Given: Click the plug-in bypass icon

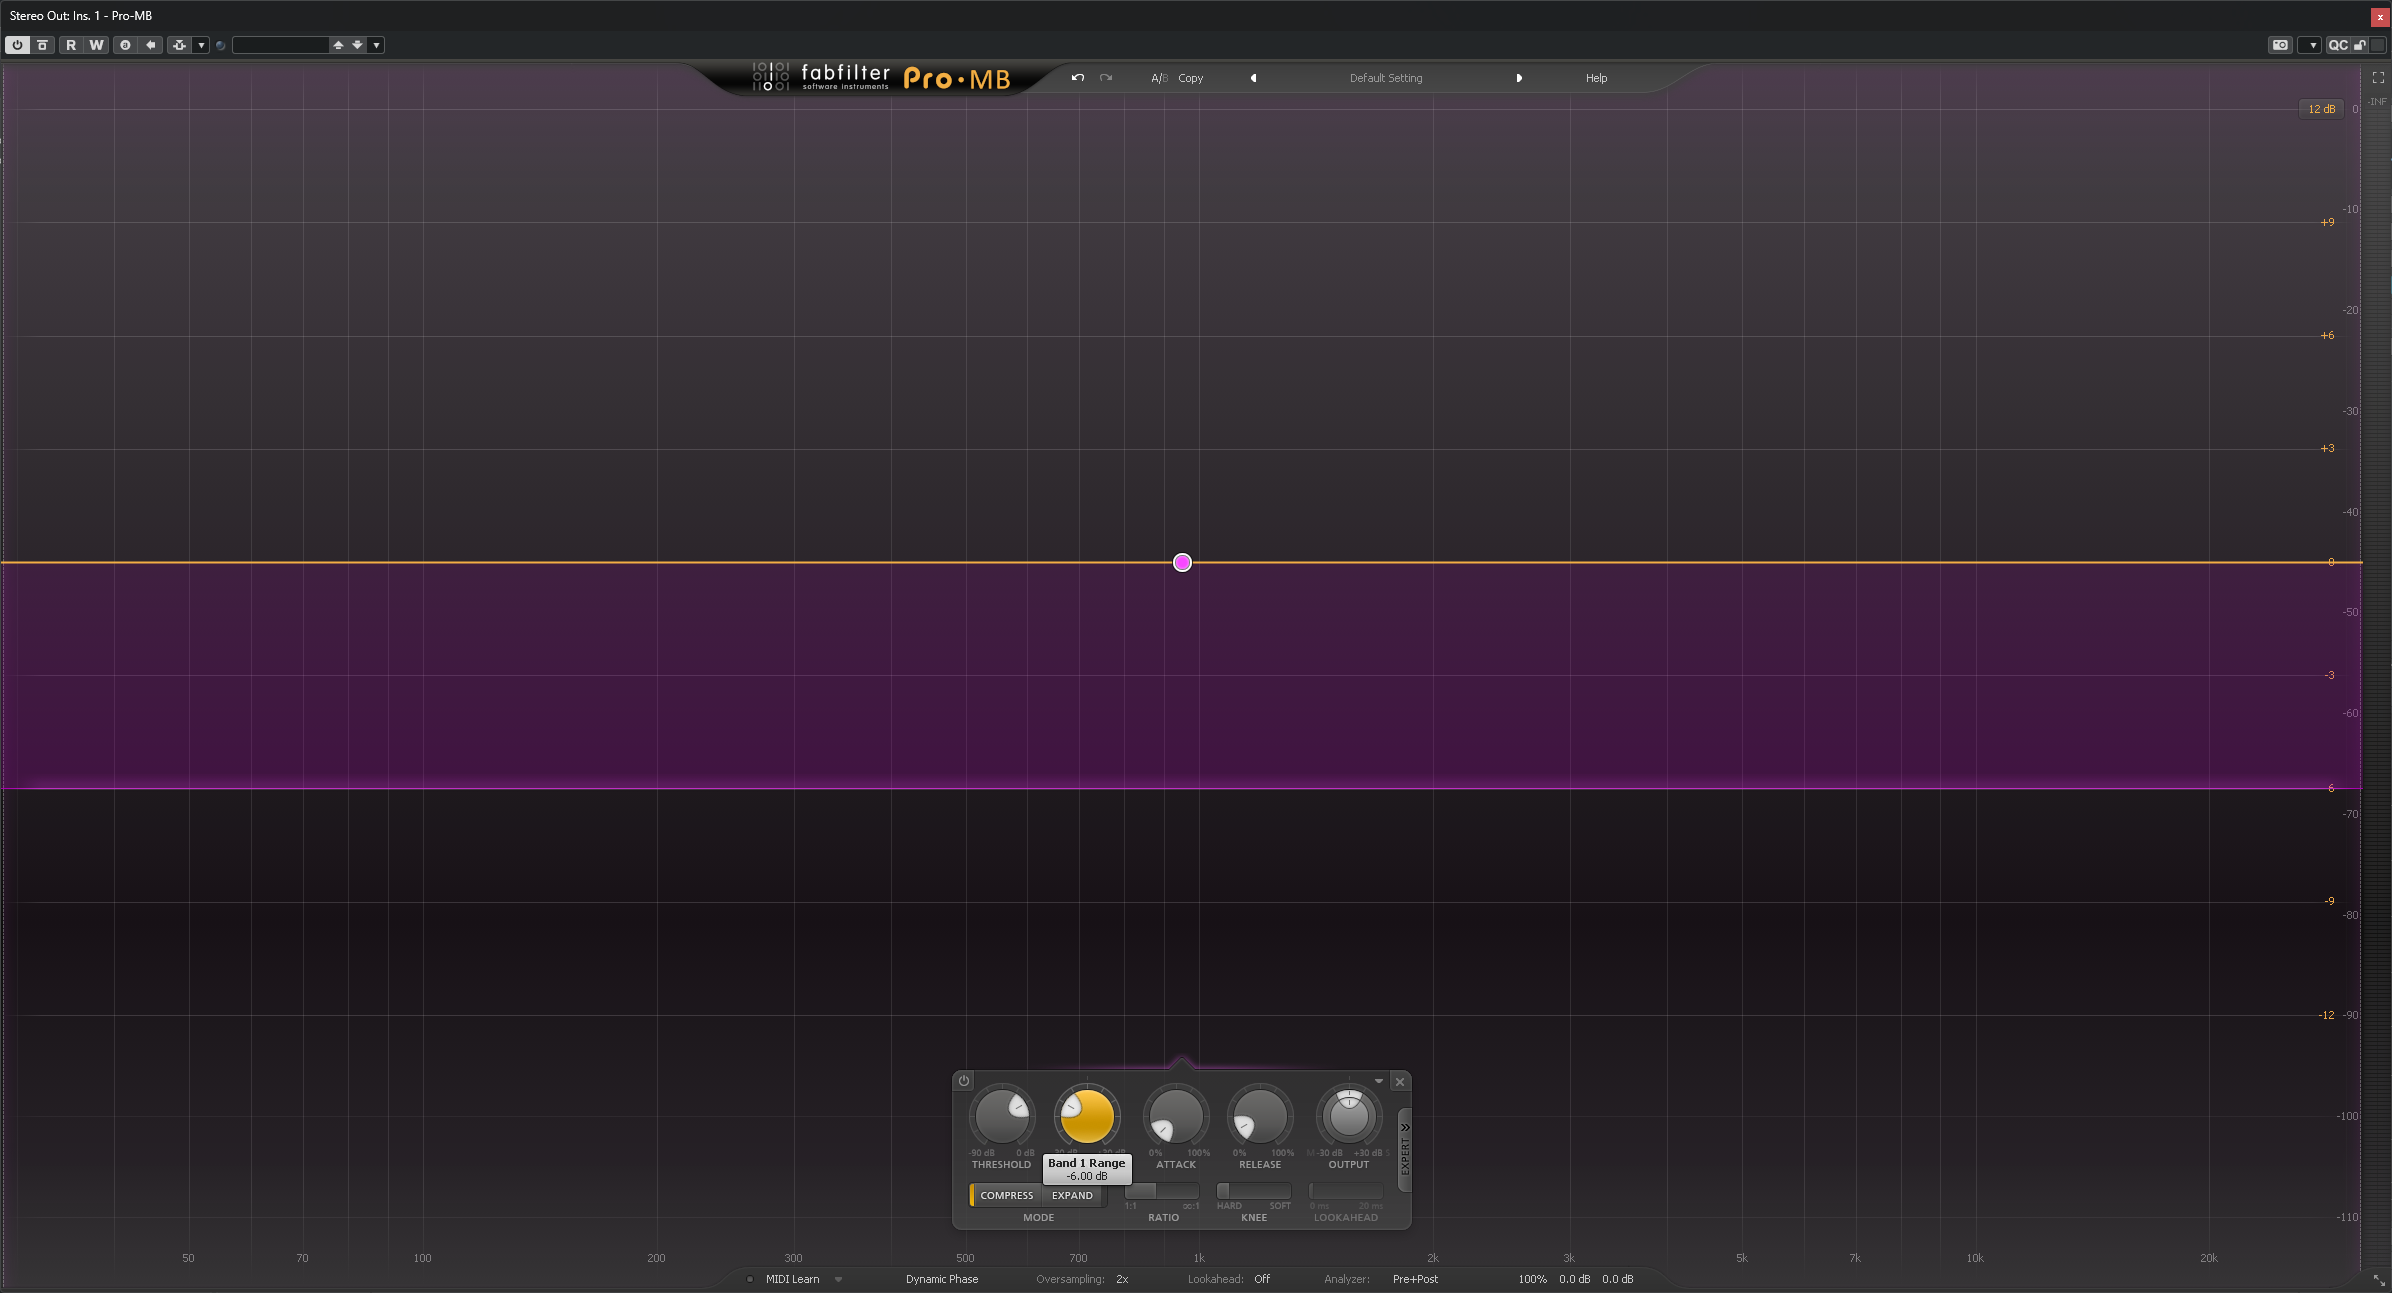Looking at the screenshot, I should [x=42, y=45].
